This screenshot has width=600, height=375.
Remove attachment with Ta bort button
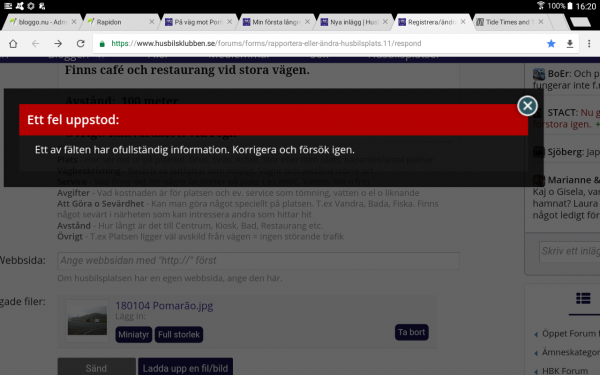click(411, 332)
